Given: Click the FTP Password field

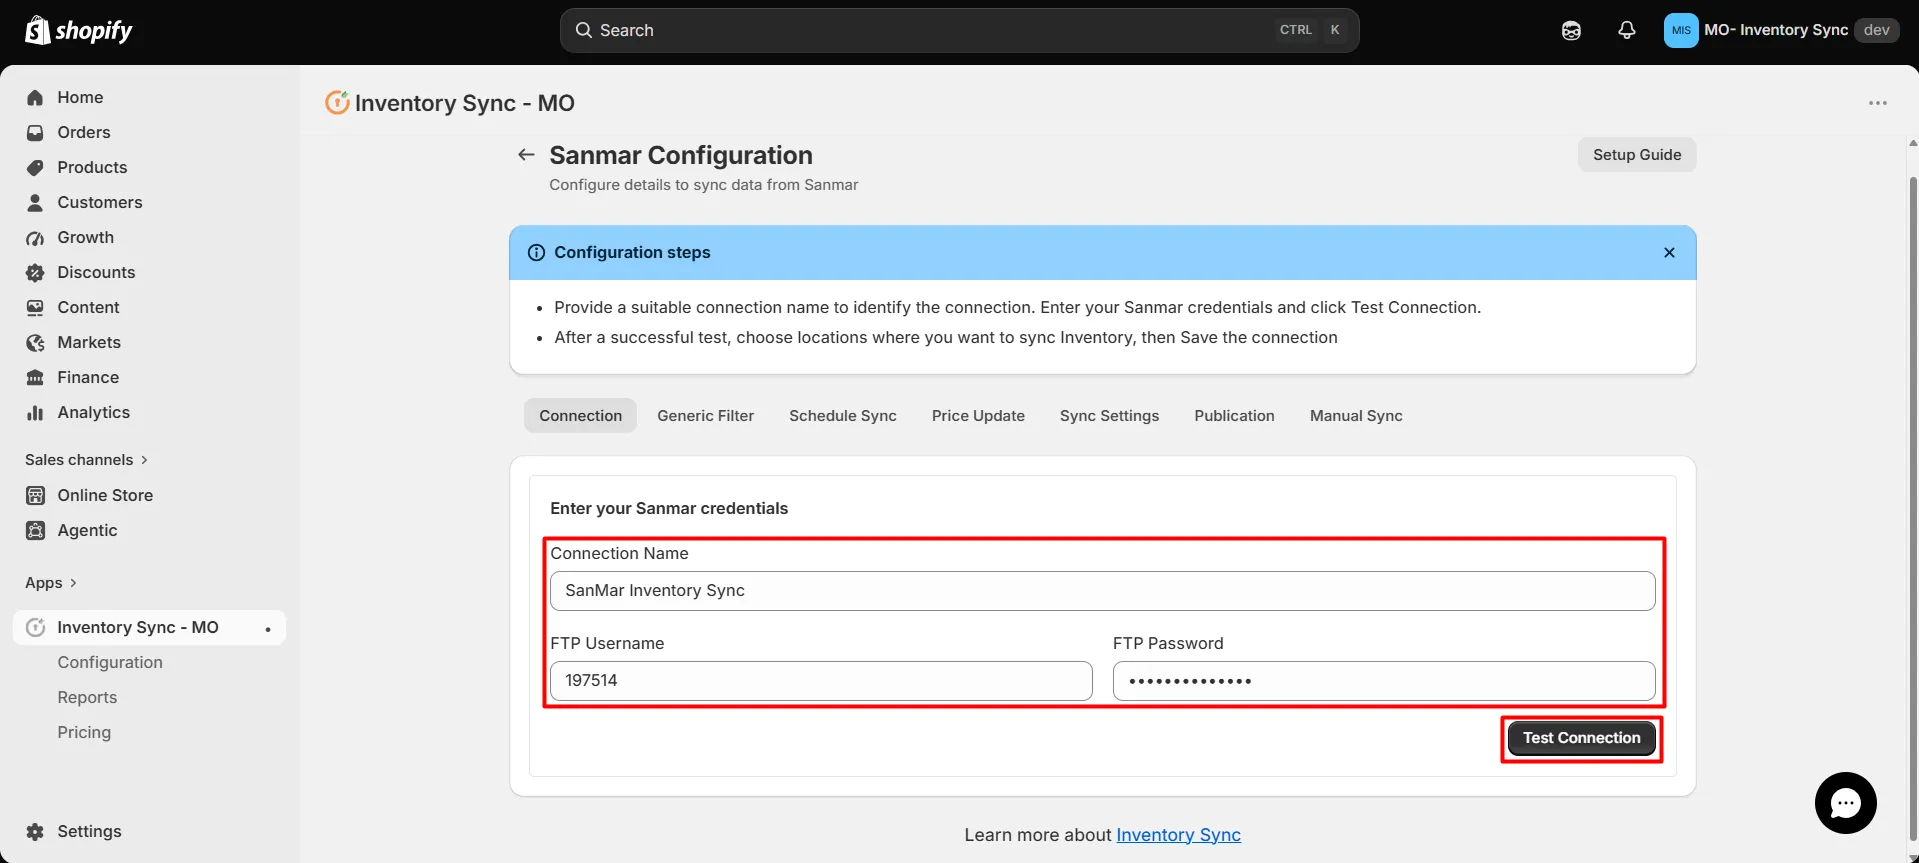Looking at the screenshot, I should (x=1384, y=680).
